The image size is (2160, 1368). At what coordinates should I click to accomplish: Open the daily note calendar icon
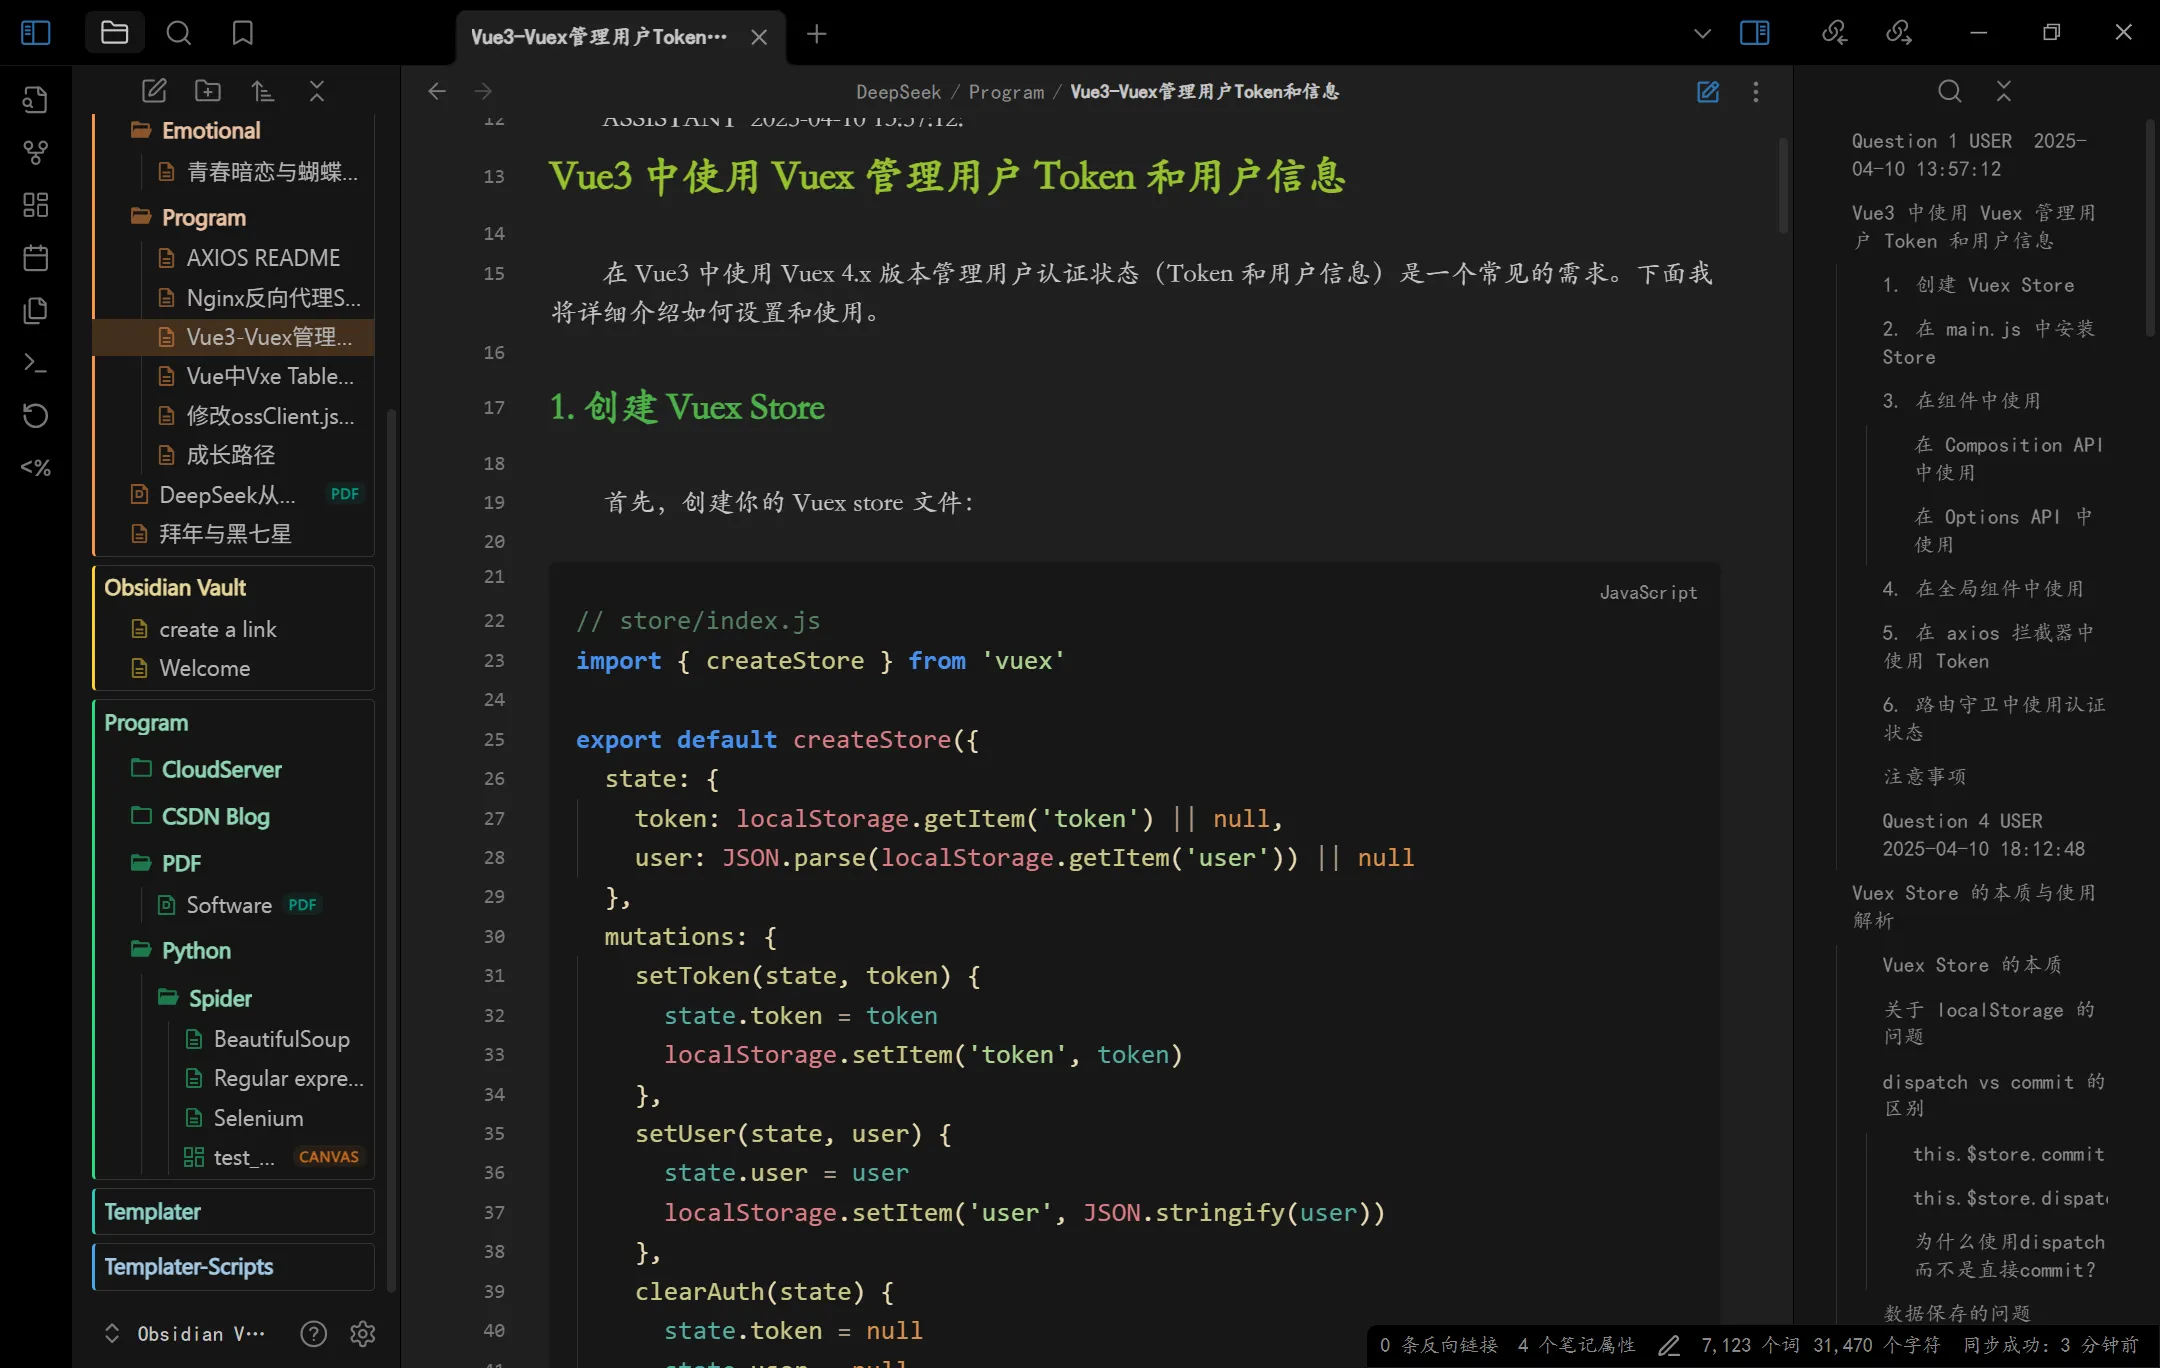pyautogui.click(x=35, y=258)
